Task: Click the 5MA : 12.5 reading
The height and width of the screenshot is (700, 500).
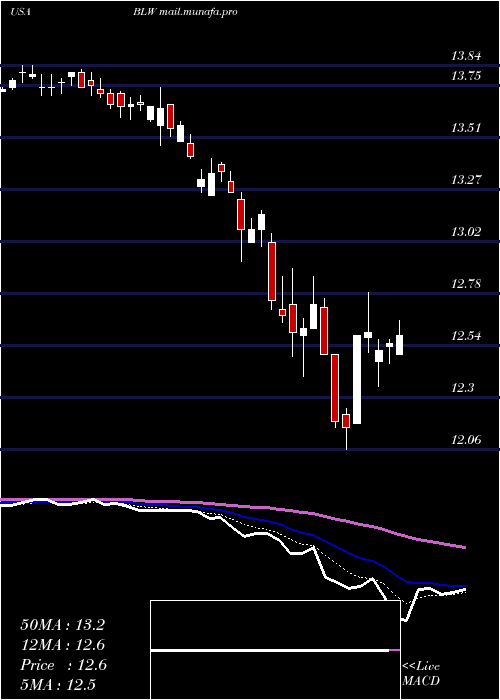Action: click(58, 685)
